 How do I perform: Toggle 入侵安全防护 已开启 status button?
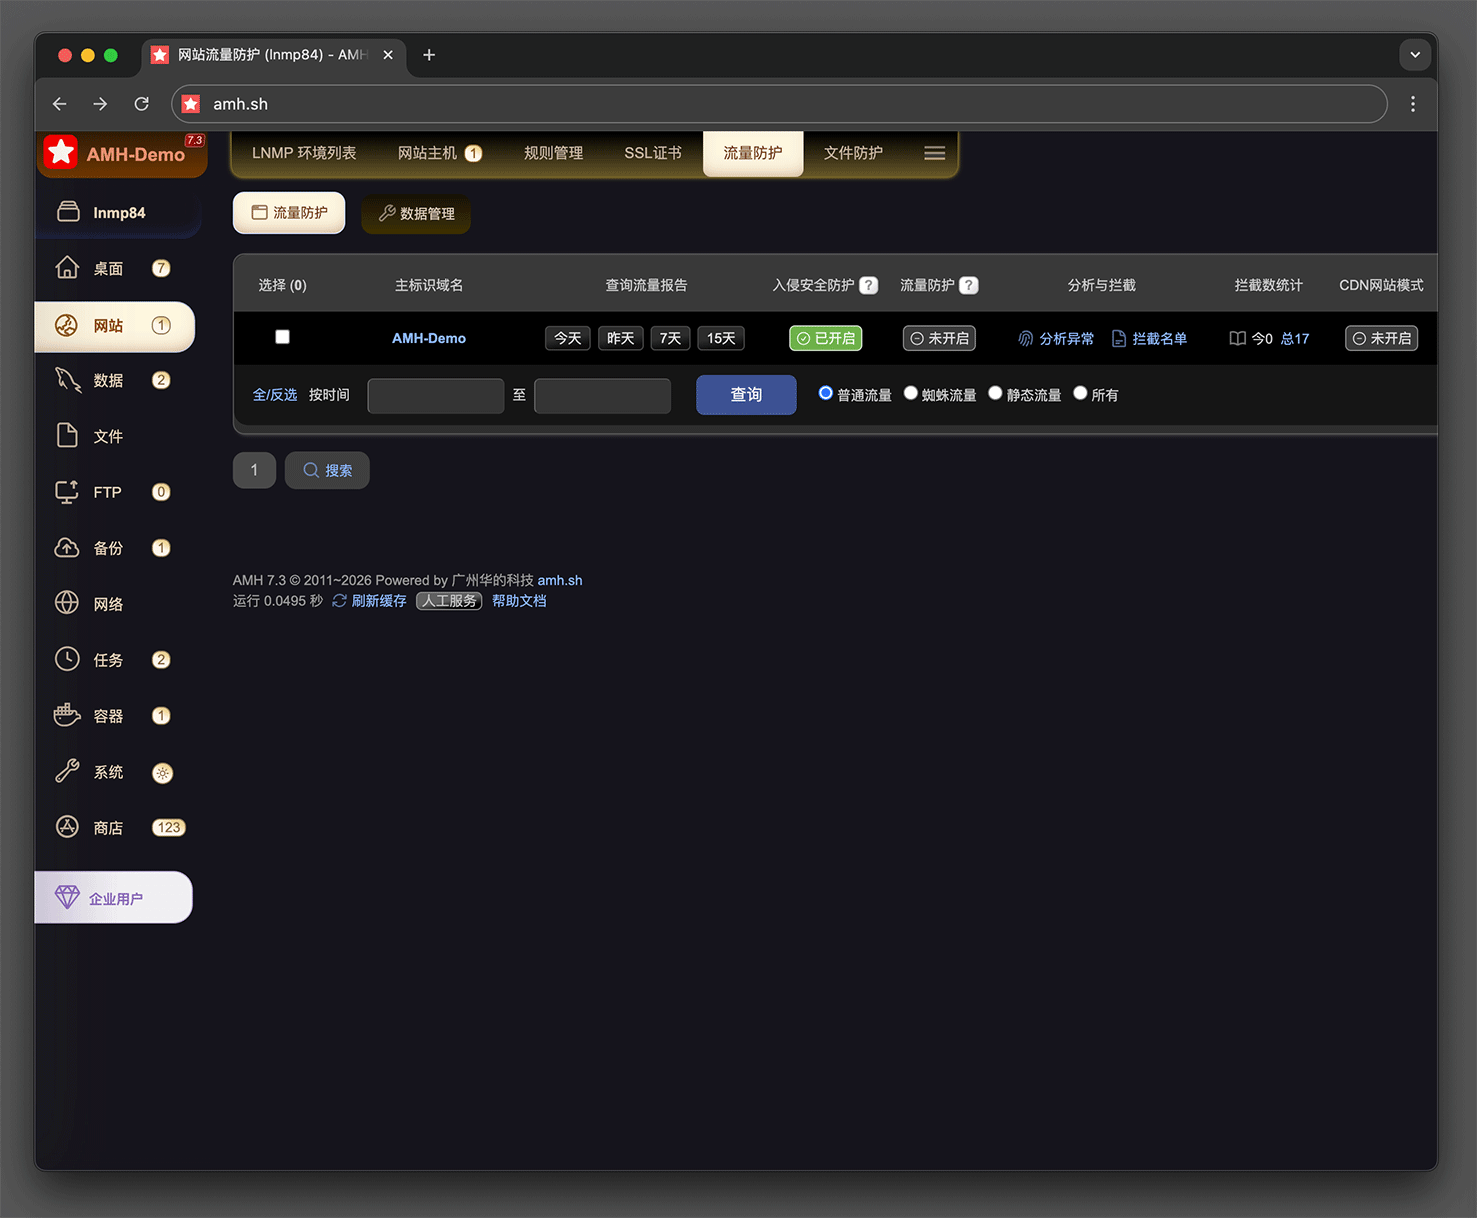[x=825, y=339]
